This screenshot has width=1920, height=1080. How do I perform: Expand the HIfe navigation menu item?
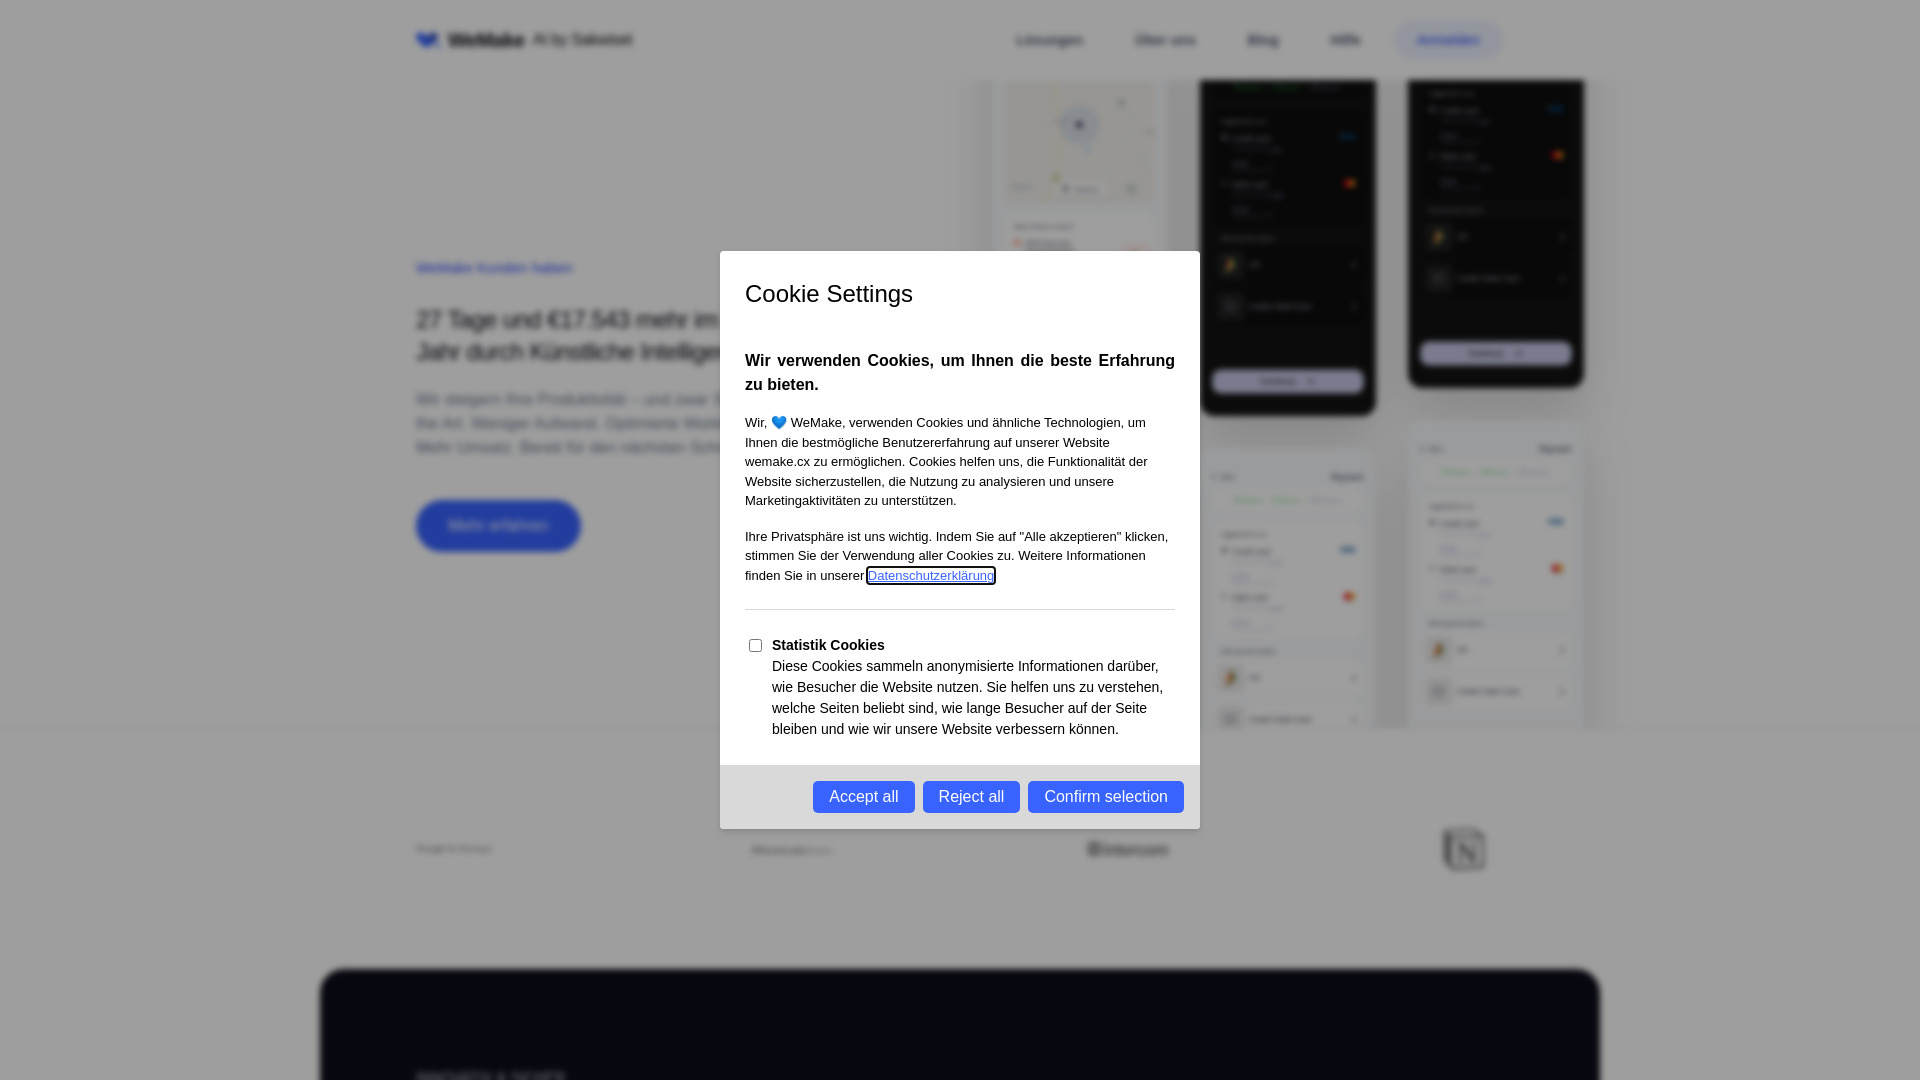click(1342, 40)
